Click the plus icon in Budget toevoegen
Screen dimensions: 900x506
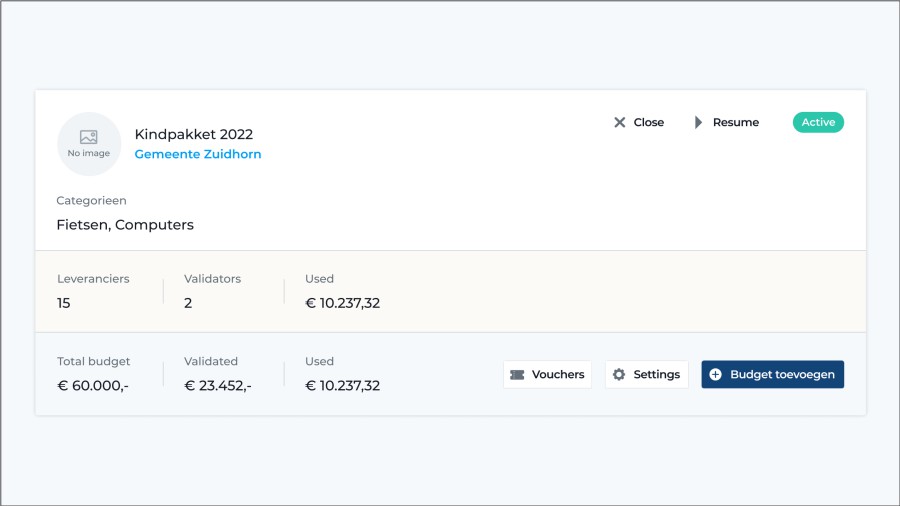click(x=715, y=375)
